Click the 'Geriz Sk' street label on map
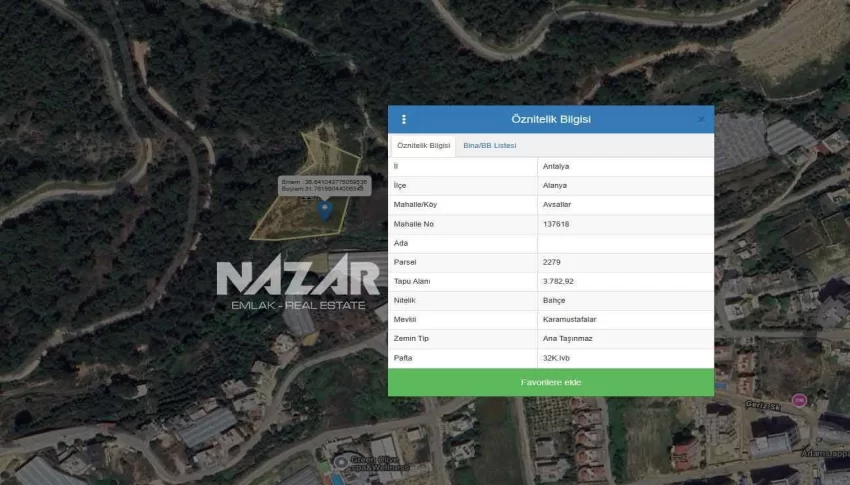Viewport: 850px width, 485px height. point(762,405)
